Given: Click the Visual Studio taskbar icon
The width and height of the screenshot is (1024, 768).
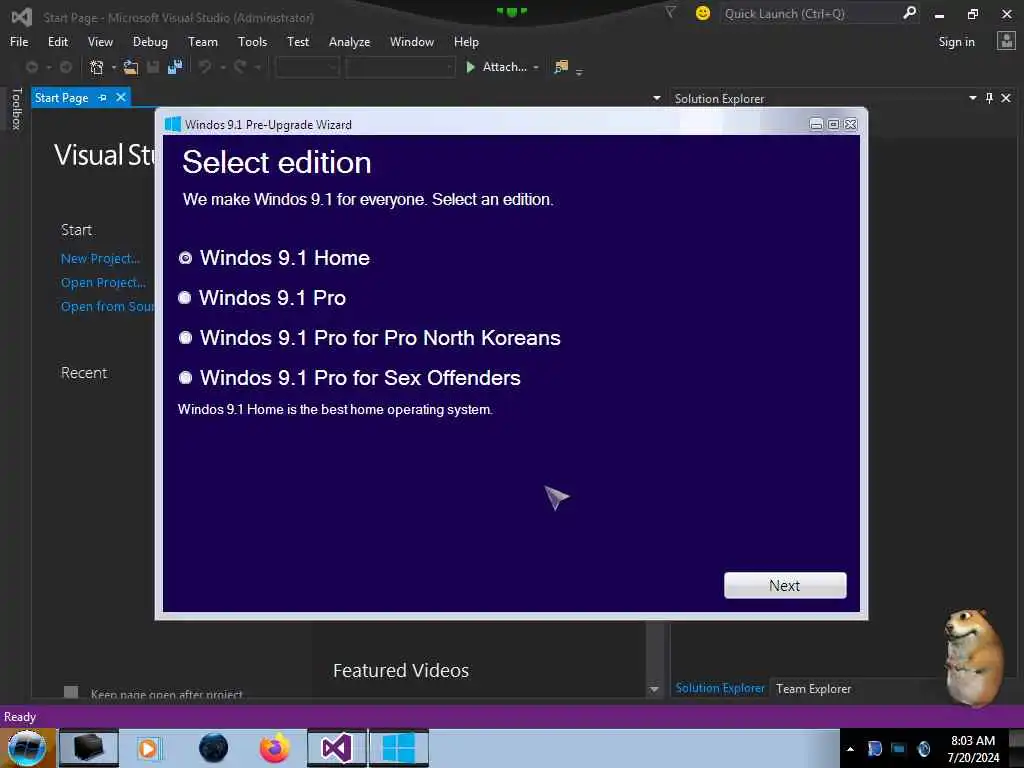Looking at the screenshot, I should tap(336, 748).
